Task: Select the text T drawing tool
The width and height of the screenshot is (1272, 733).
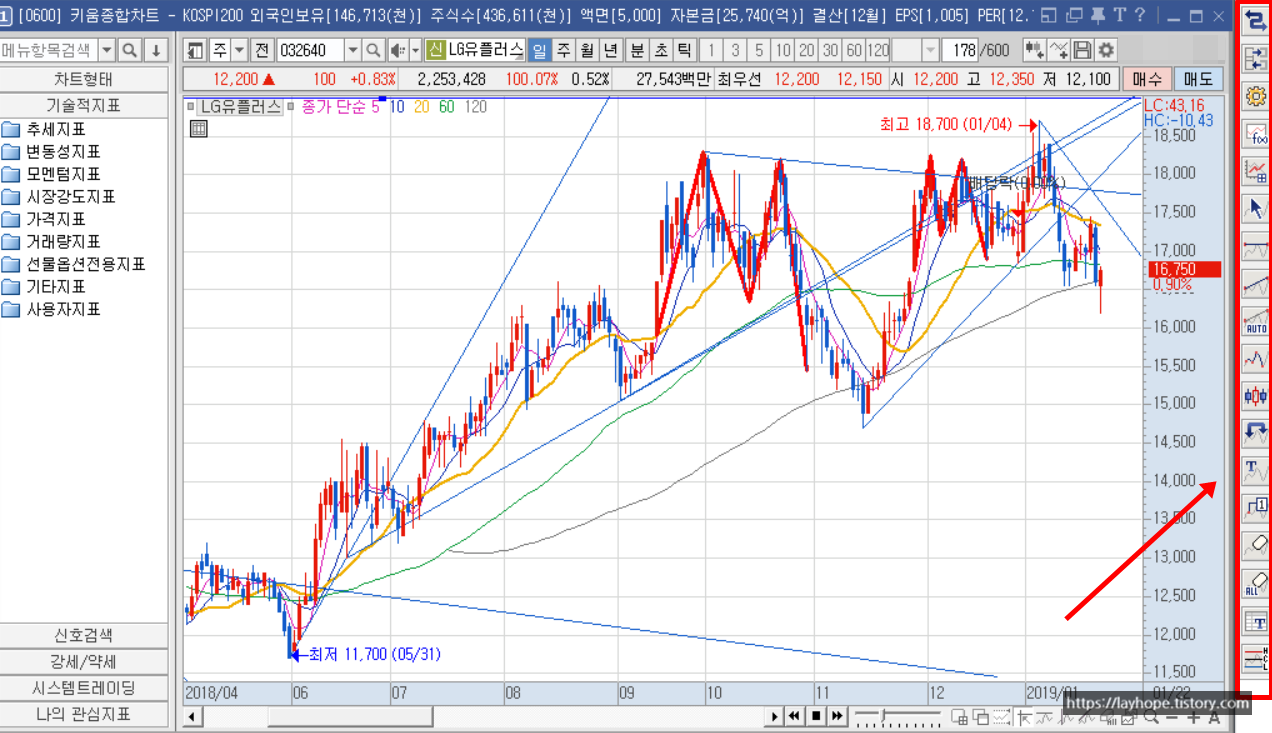Action: [x=1255, y=470]
